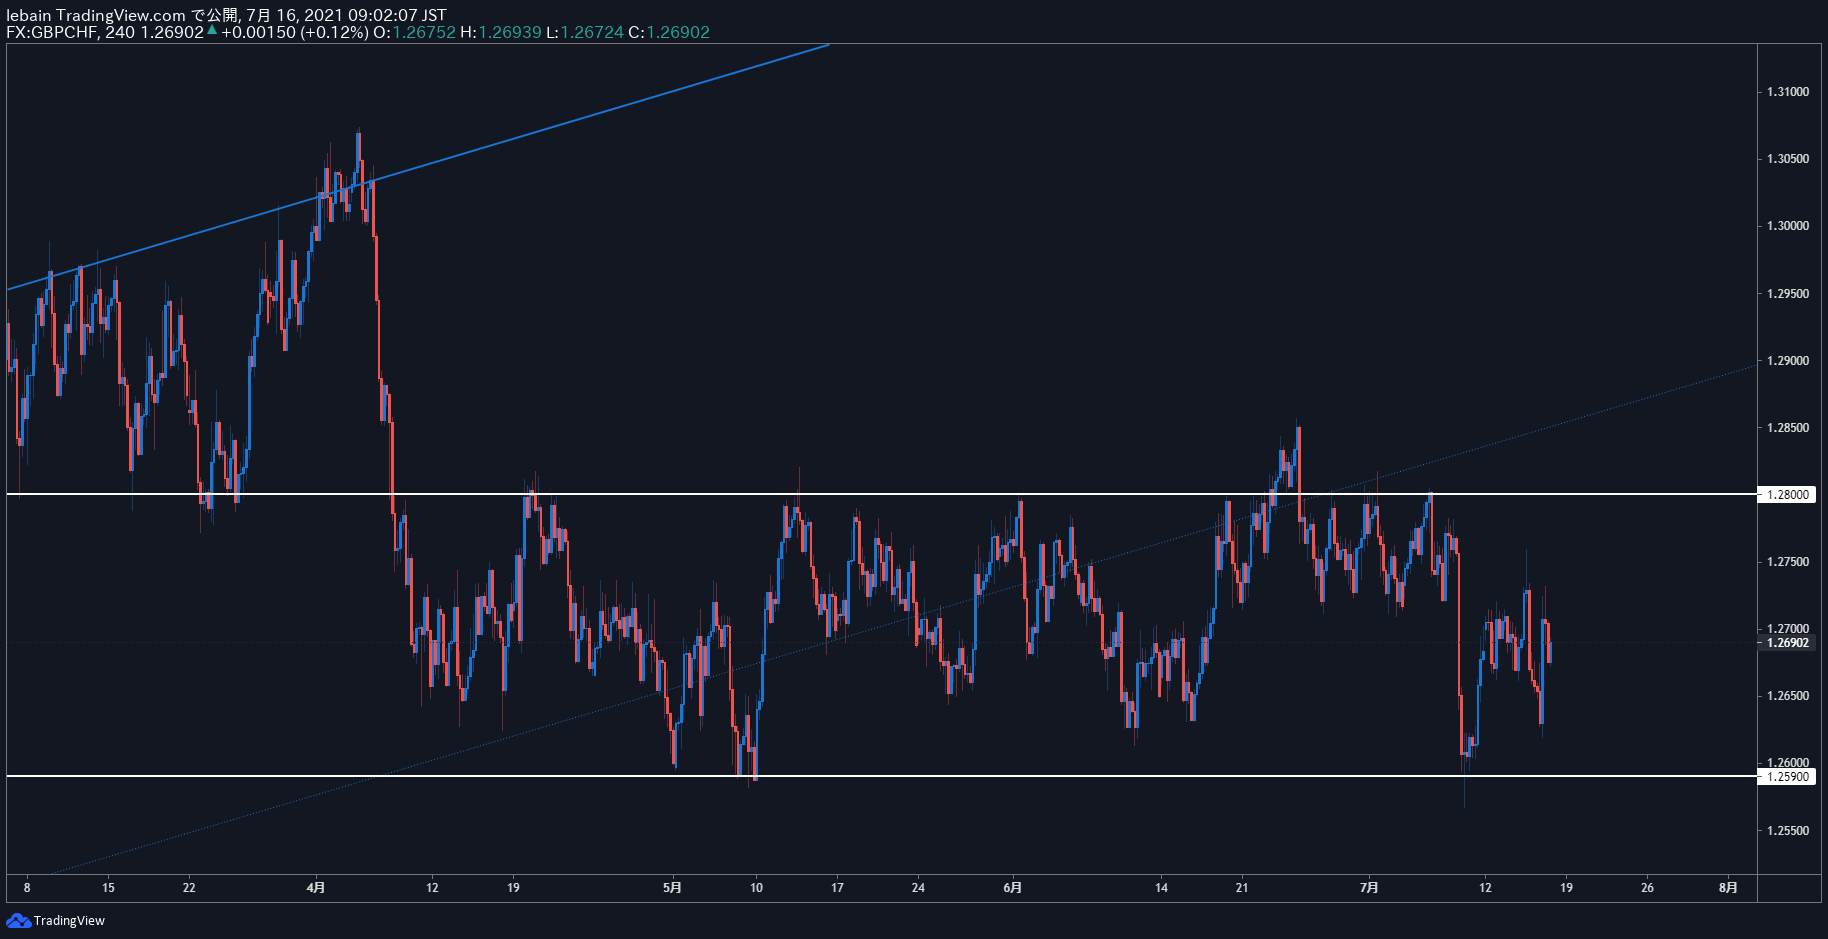1828x939 pixels.
Task: Click the '8月' date axis label
Action: (1728, 887)
